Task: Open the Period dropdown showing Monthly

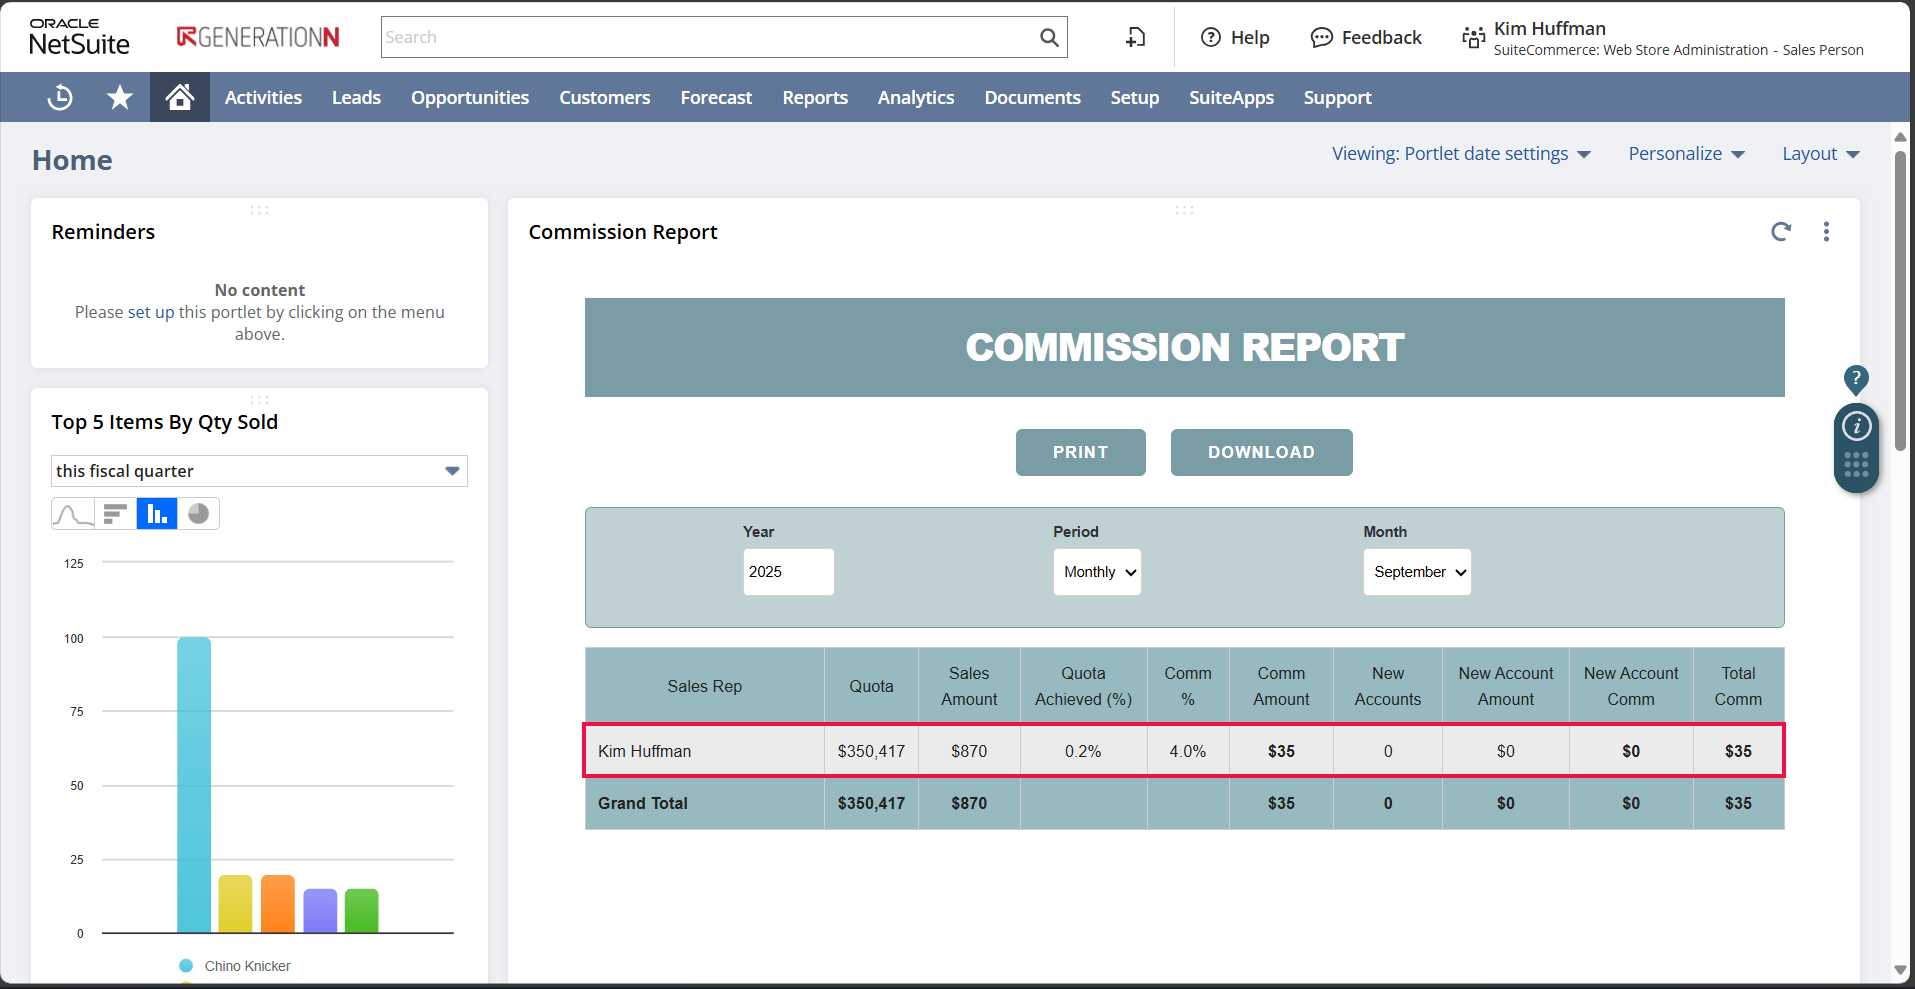Action: point(1097,572)
